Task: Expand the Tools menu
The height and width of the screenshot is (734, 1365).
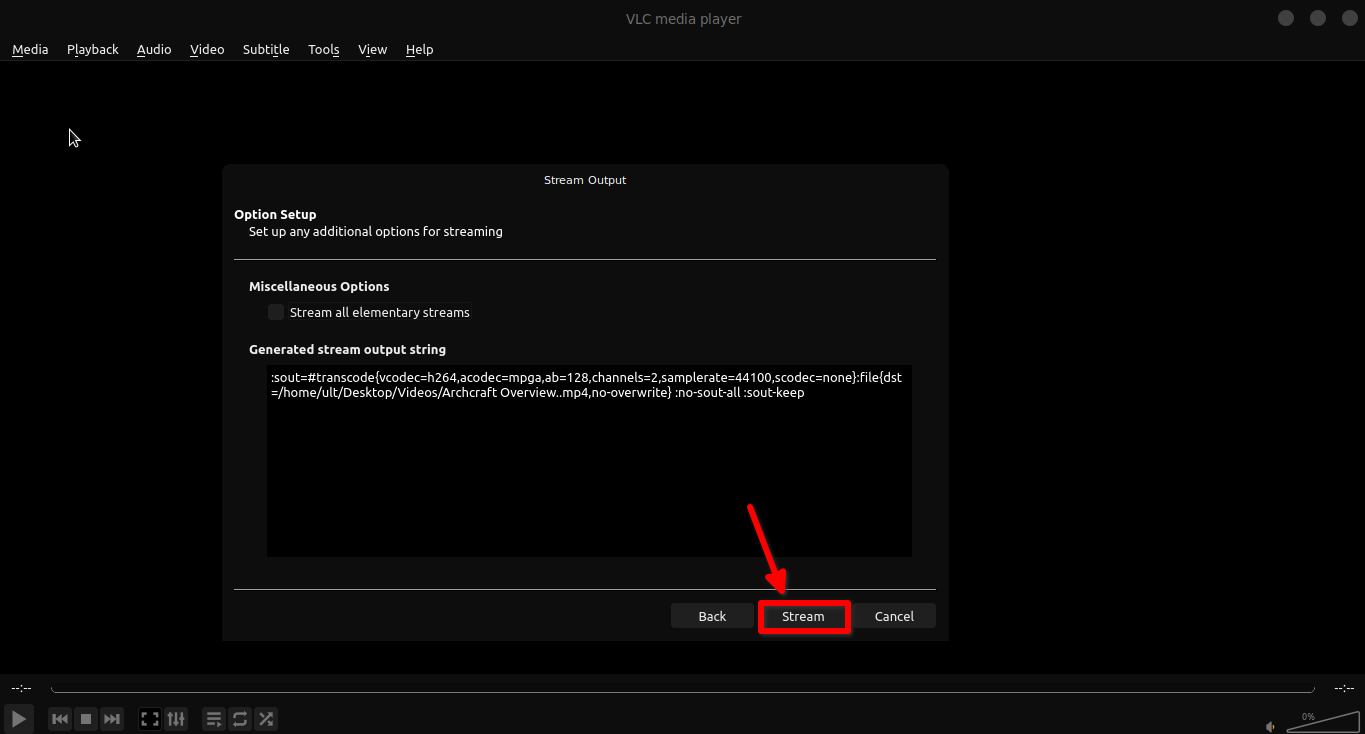Action: click(324, 49)
